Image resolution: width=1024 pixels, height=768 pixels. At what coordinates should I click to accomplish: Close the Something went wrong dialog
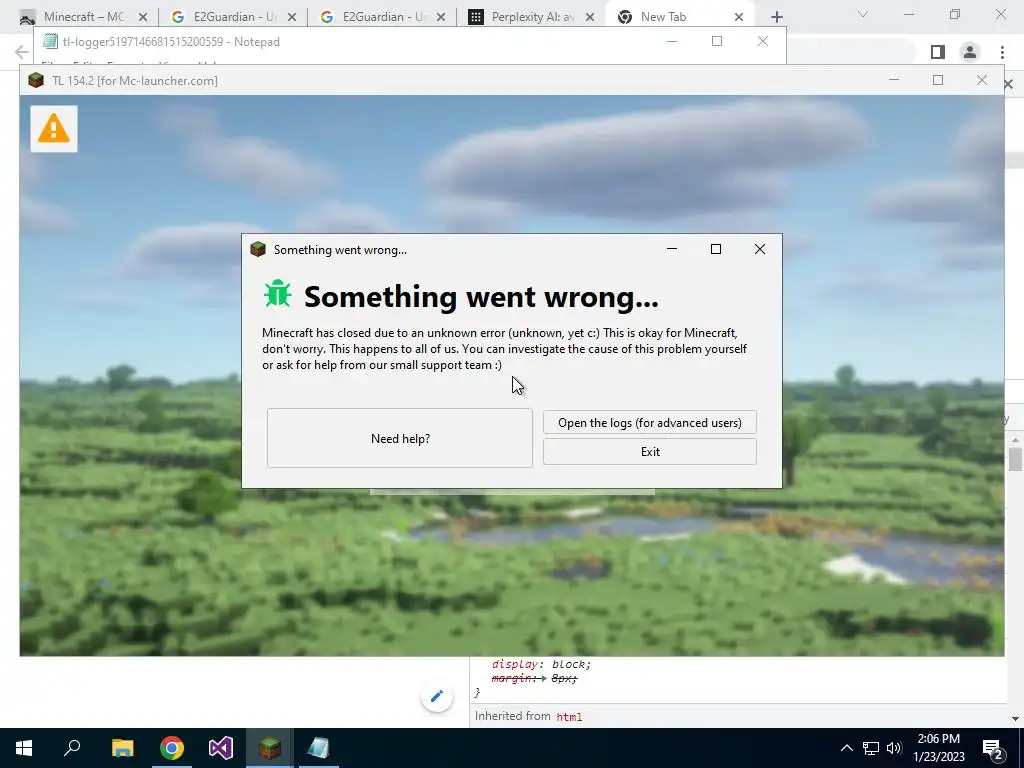[760, 249]
